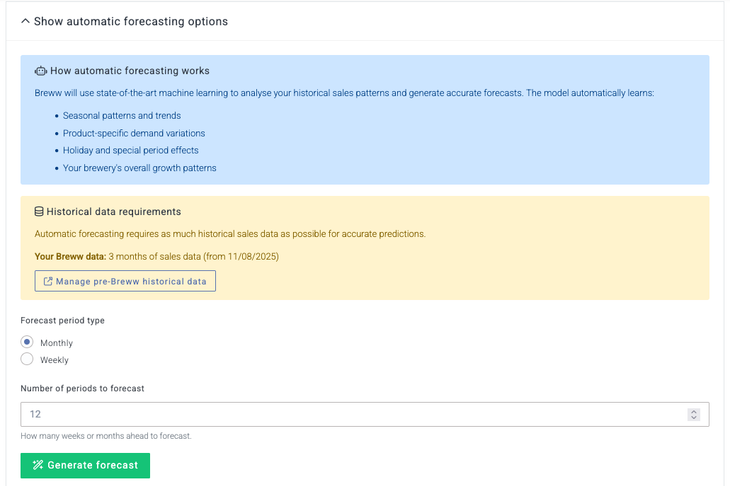Screen dimensions: 730x486
Task: Click the "Your Breww data" sales data text
Action: [x=156, y=257]
